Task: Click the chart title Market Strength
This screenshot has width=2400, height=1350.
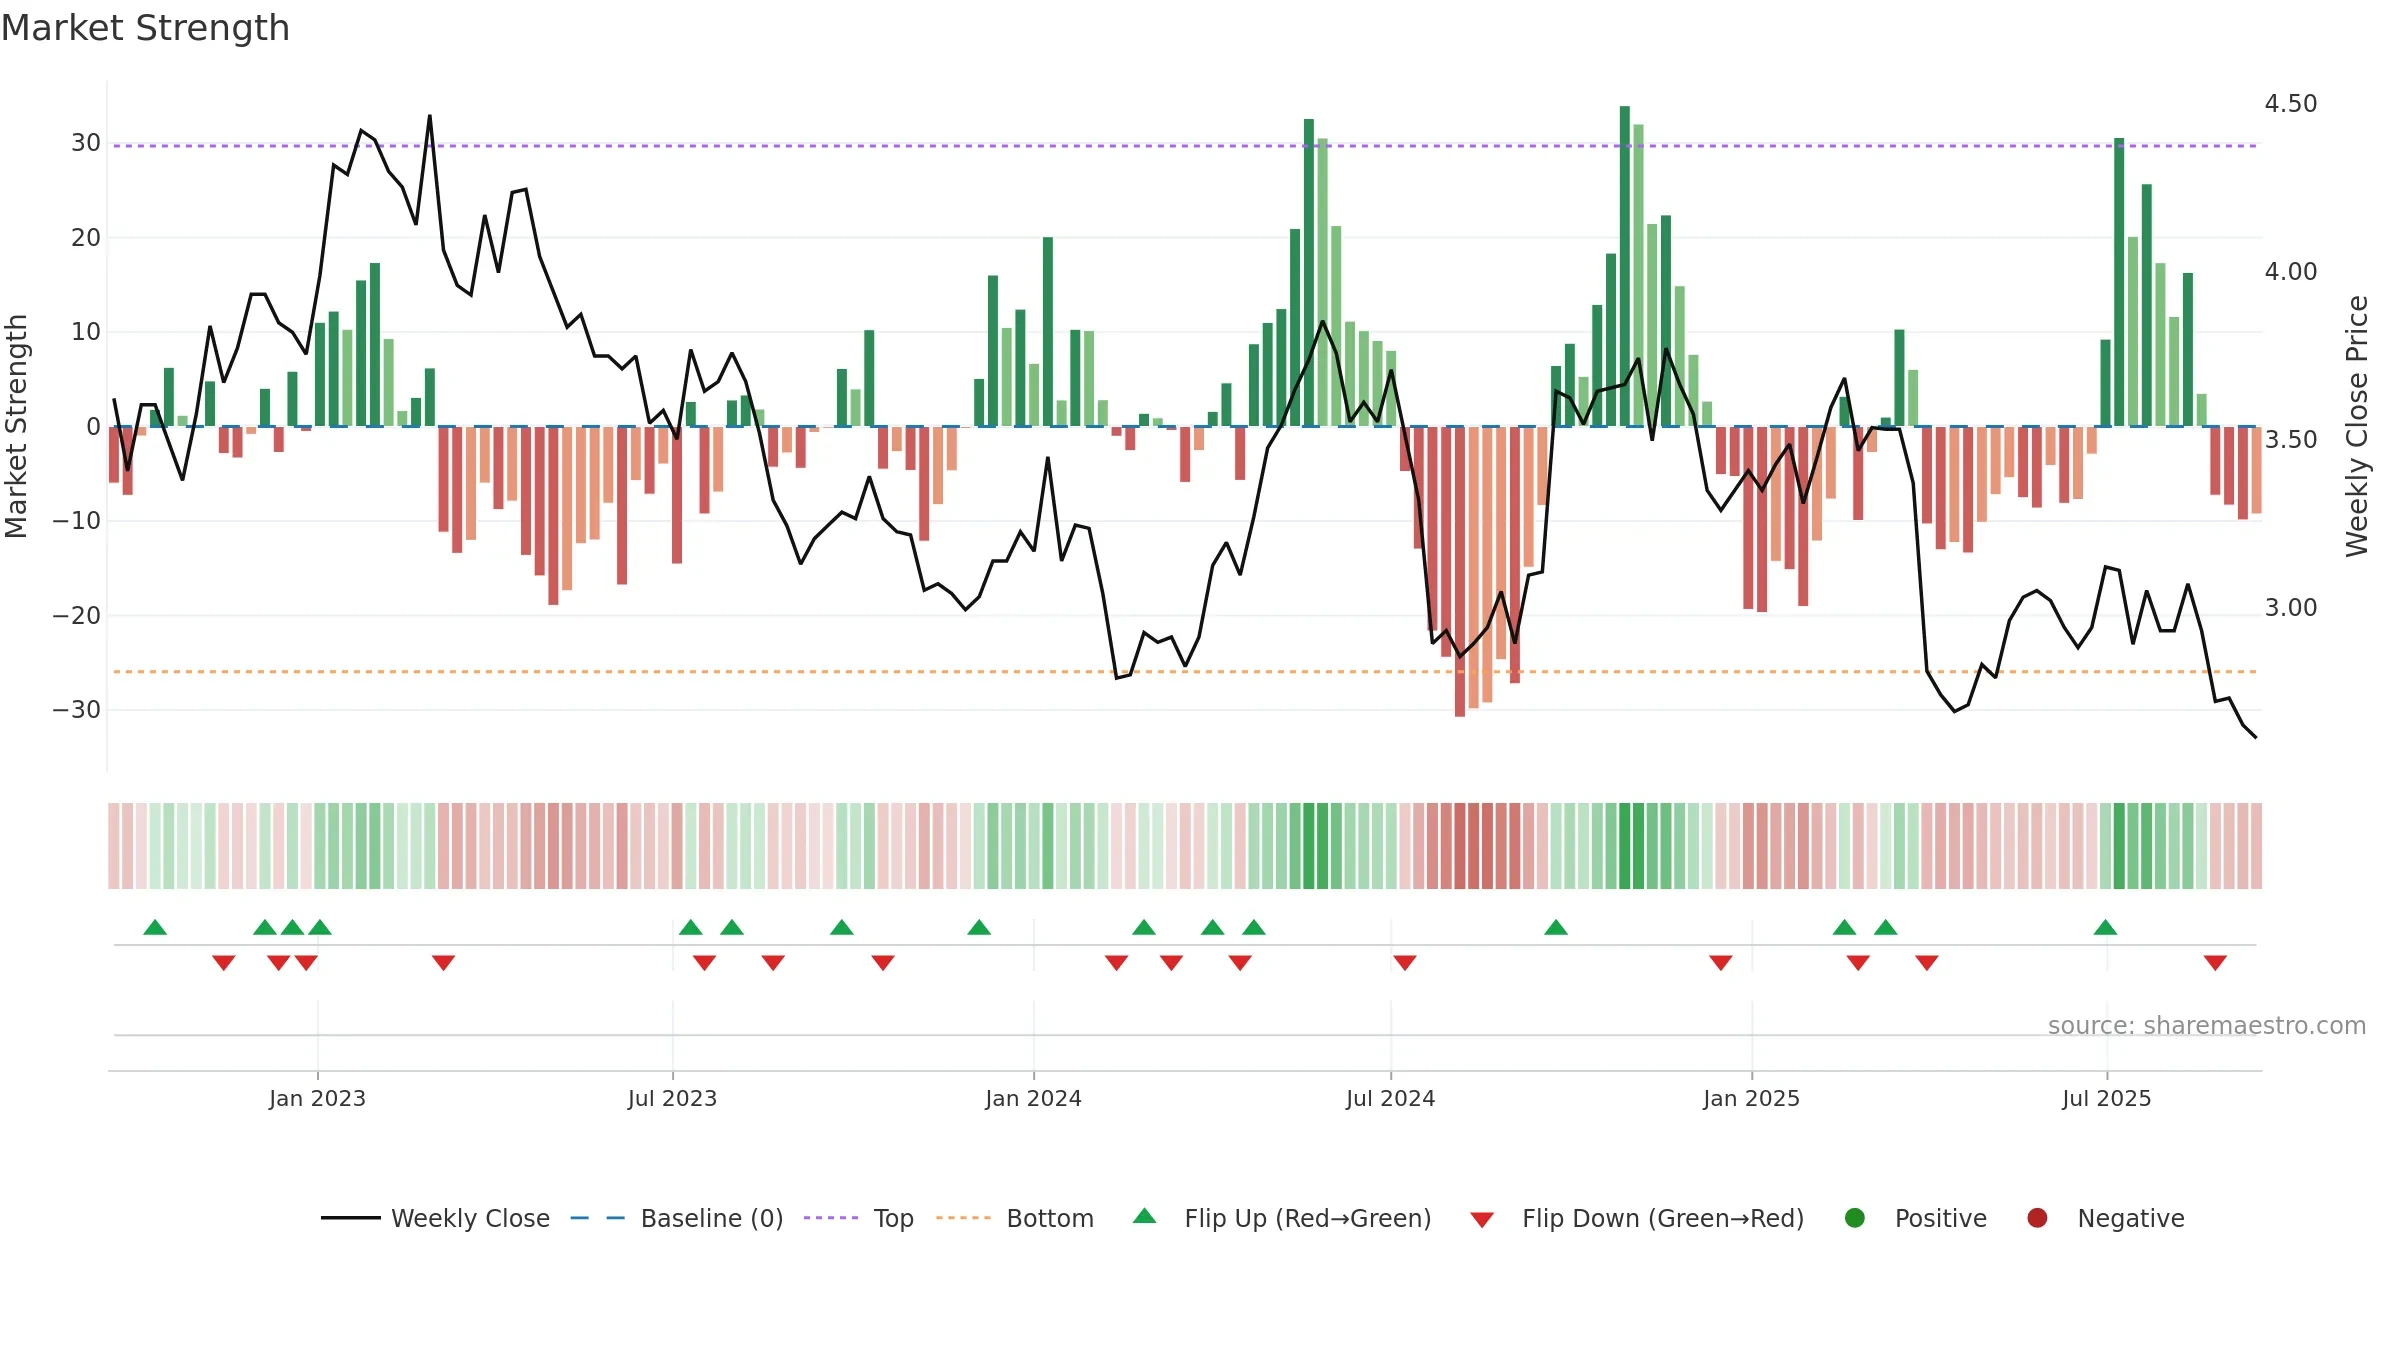Action: click(x=145, y=28)
